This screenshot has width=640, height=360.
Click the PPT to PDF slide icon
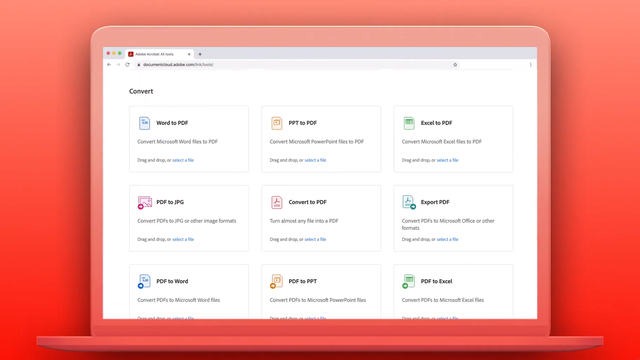pos(277,123)
